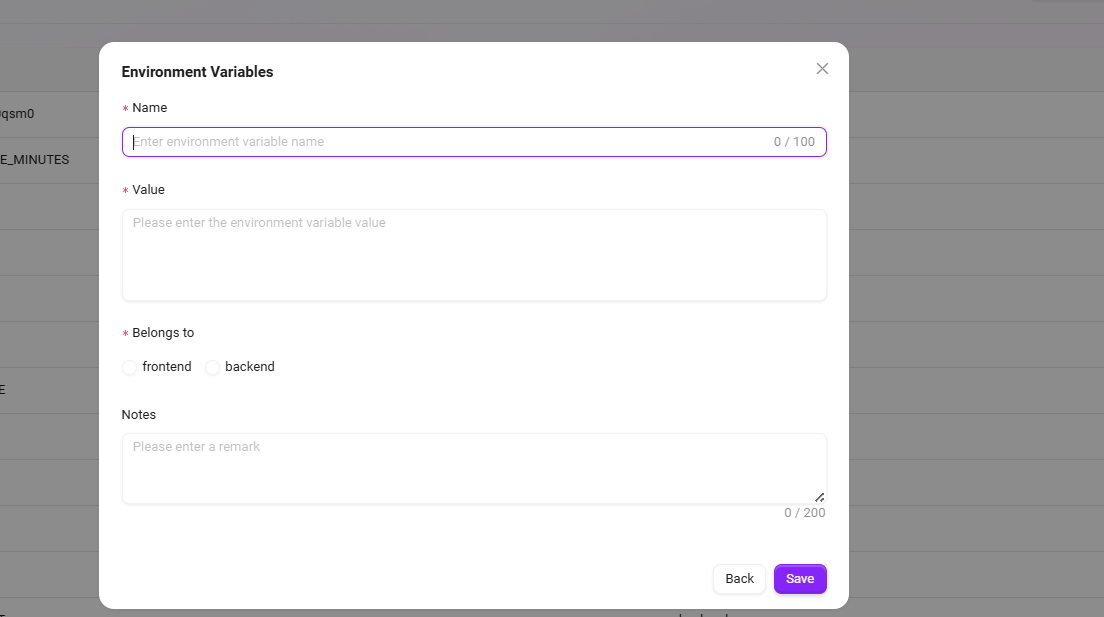Image resolution: width=1104 pixels, height=617 pixels.
Task: Click the Name field label
Action: coord(150,108)
